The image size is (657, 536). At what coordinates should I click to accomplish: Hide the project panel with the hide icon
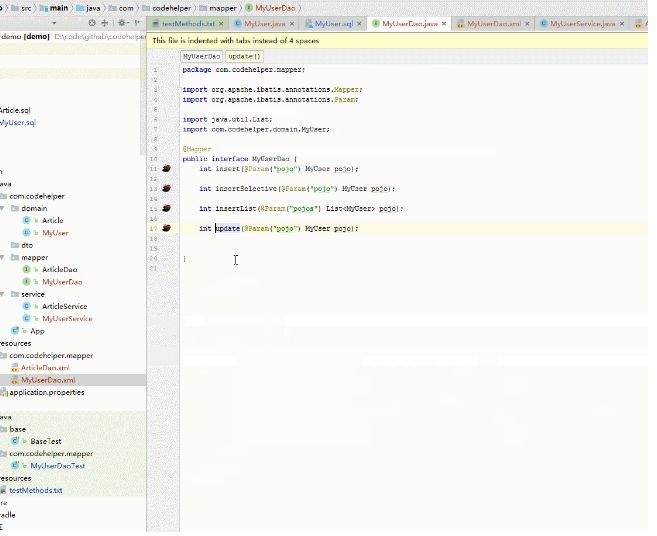coord(137,22)
